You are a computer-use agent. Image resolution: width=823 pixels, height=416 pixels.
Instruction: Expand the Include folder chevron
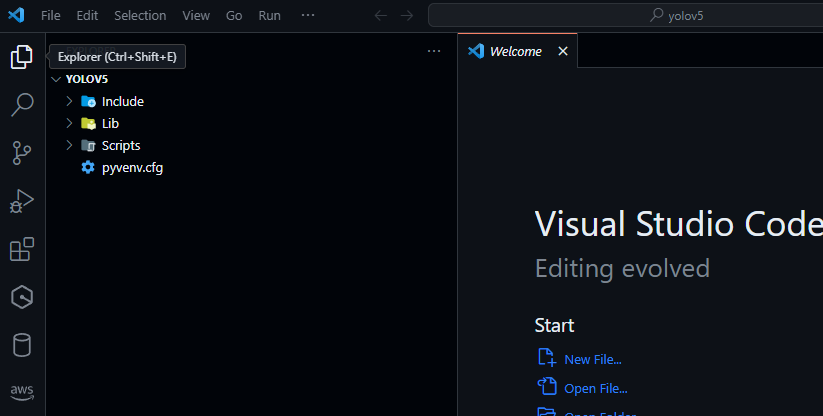tap(69, 101)
